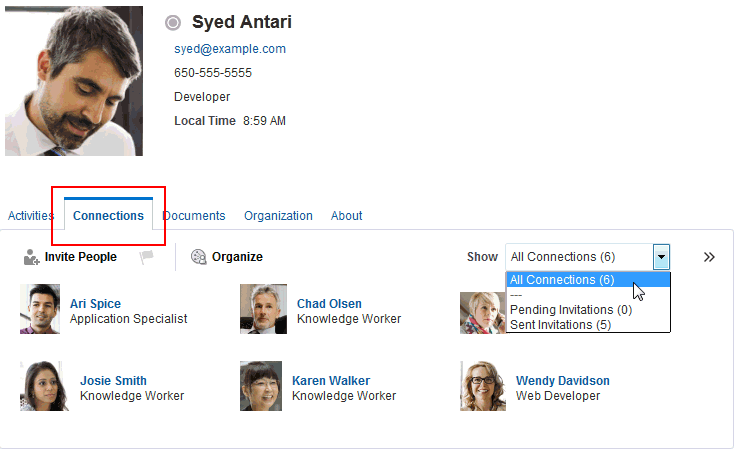
Task: Click the Organize connections icon
Action: pyautogui.click(x=198, y=257)
